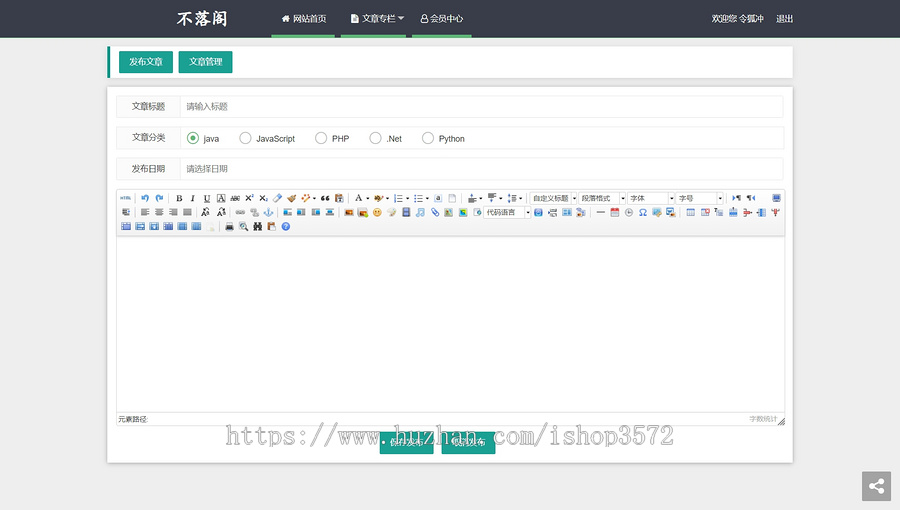Image resolution: width=900 pixels, height=510 pixels.
Task: Print the editor content
Action: 229,227
